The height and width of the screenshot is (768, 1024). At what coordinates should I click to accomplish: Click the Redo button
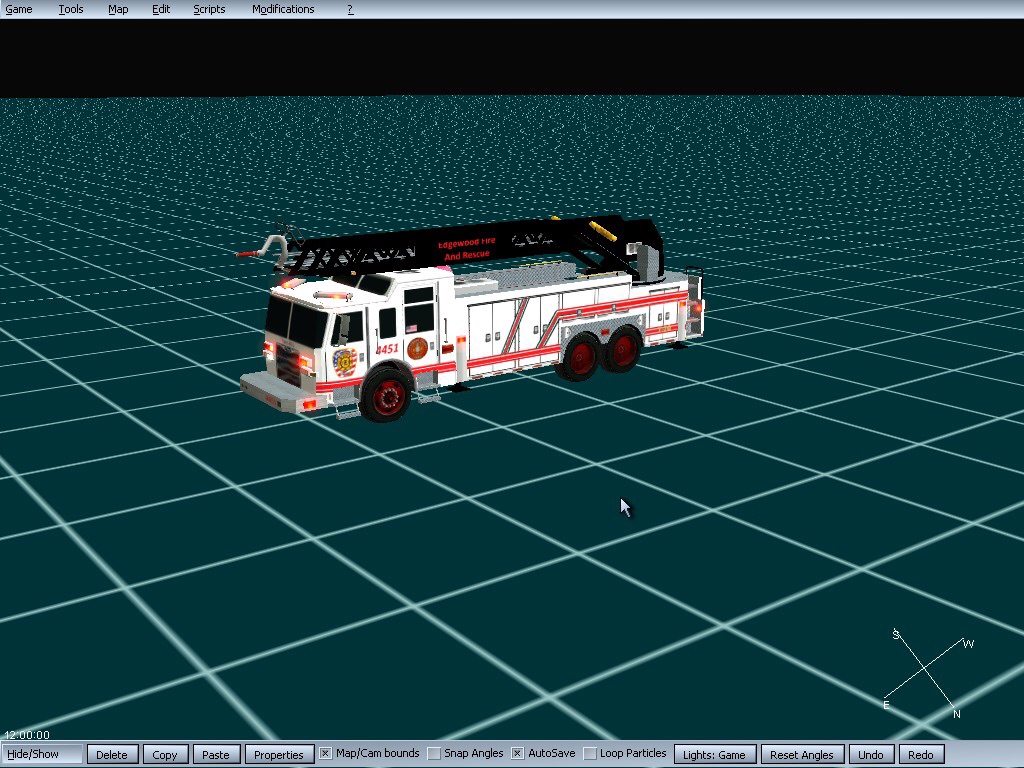pyautogui.click(x=921, y=754)
